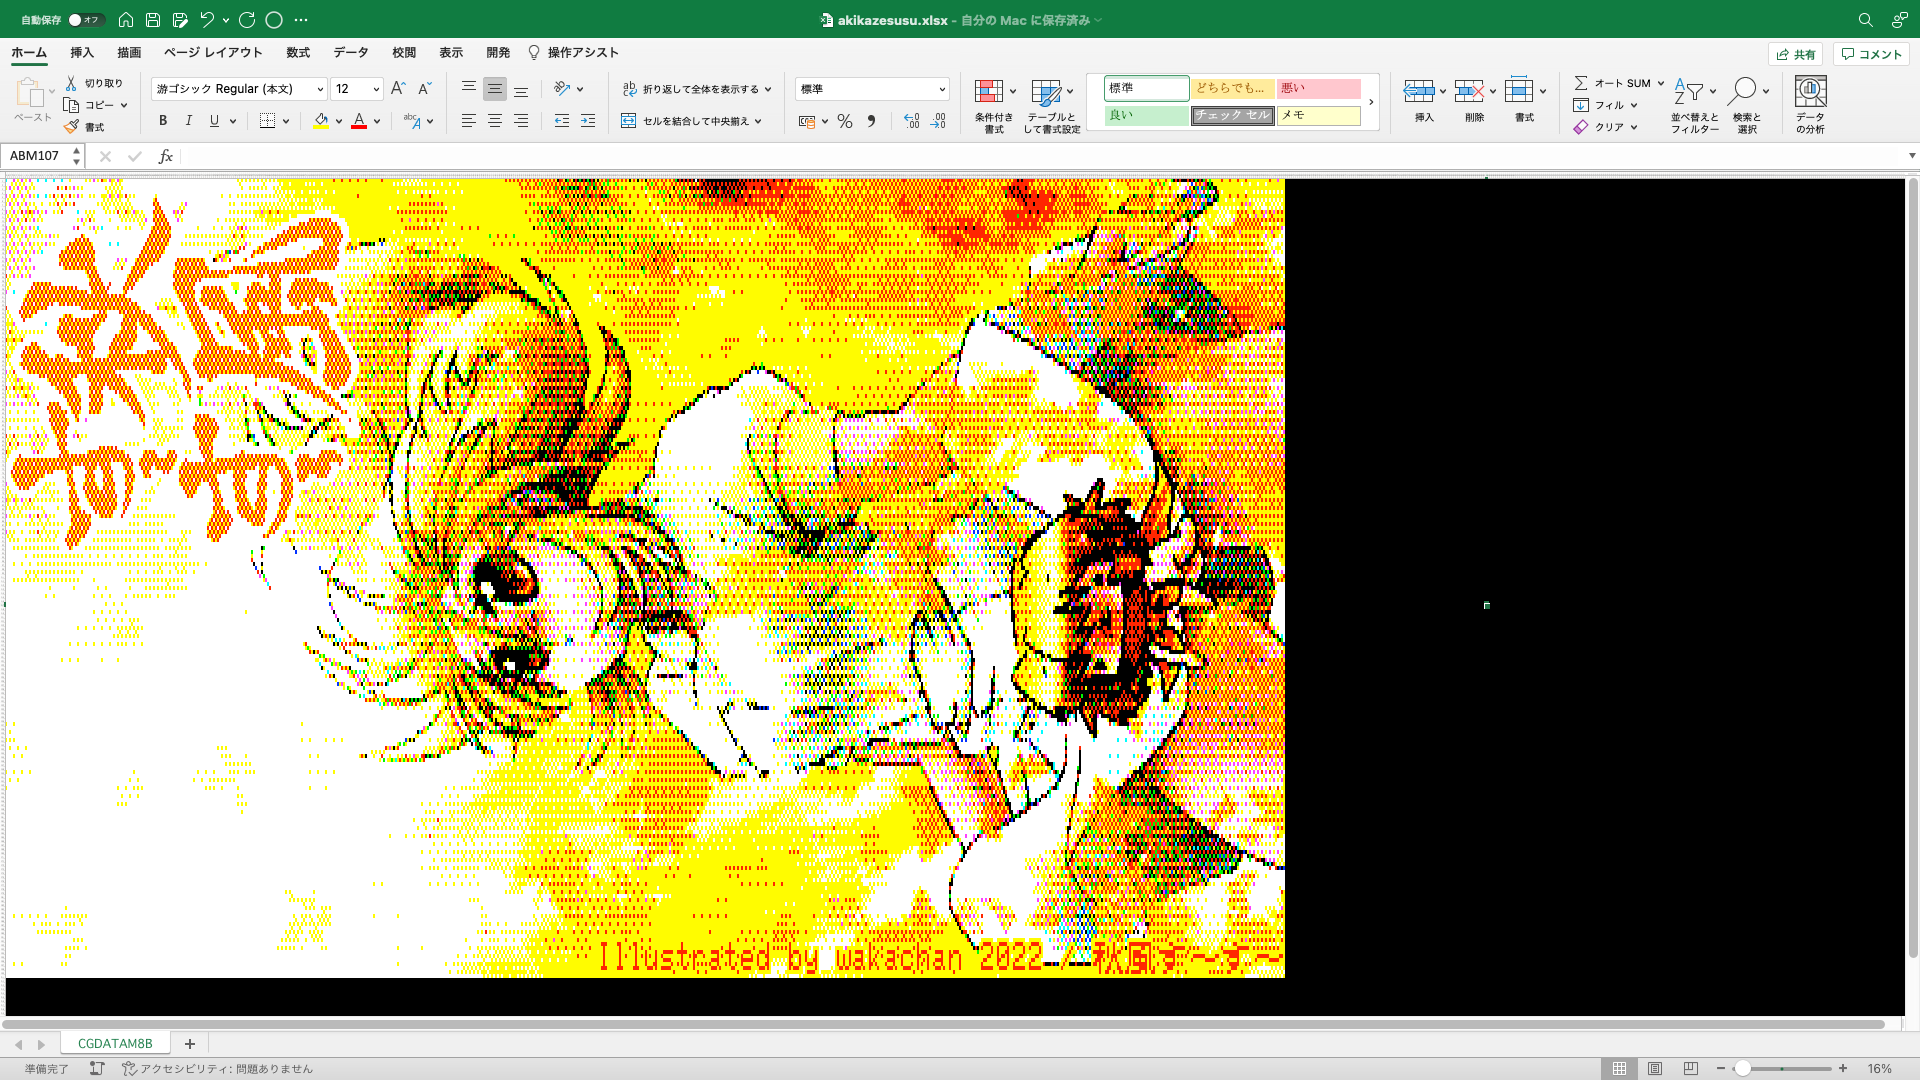
Task: Switch to ページ レイアウト tab
Action: [x=213, y=52]
